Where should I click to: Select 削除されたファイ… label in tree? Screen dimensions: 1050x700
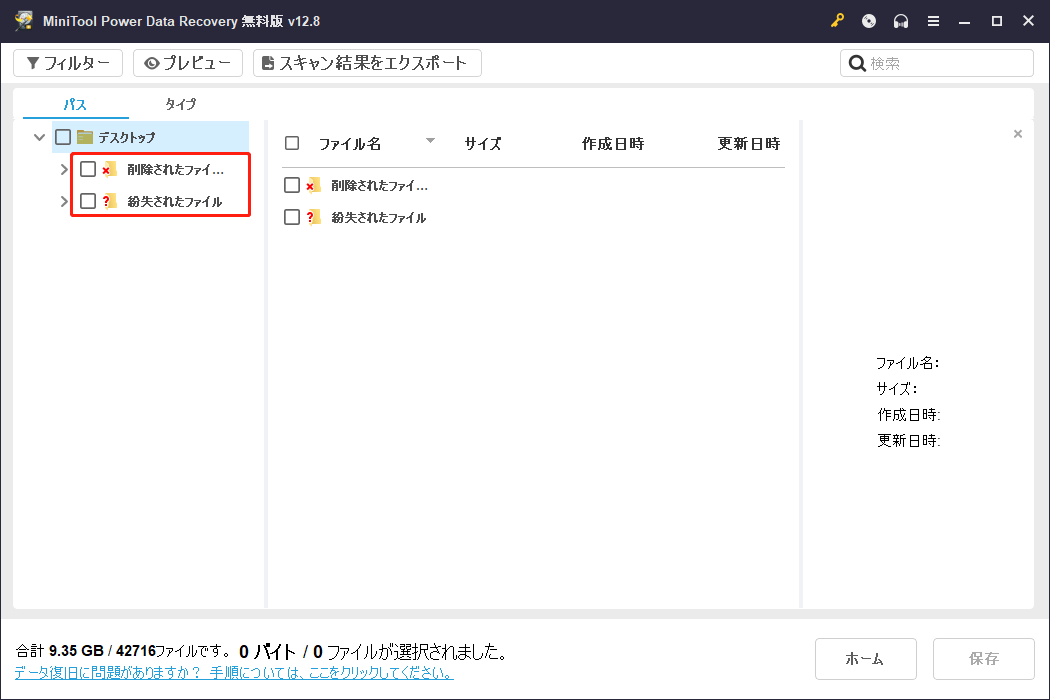click(175, 169)
